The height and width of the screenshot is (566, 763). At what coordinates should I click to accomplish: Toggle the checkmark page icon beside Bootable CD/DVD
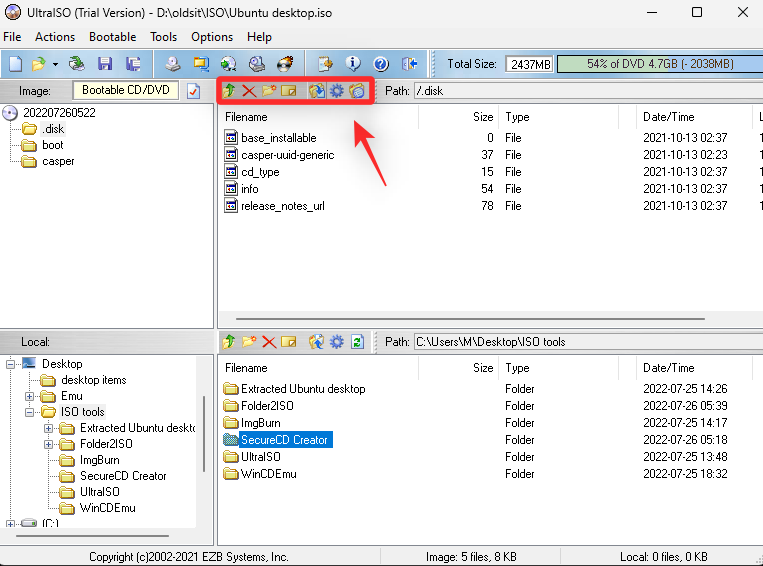click(x=194, y=91)
